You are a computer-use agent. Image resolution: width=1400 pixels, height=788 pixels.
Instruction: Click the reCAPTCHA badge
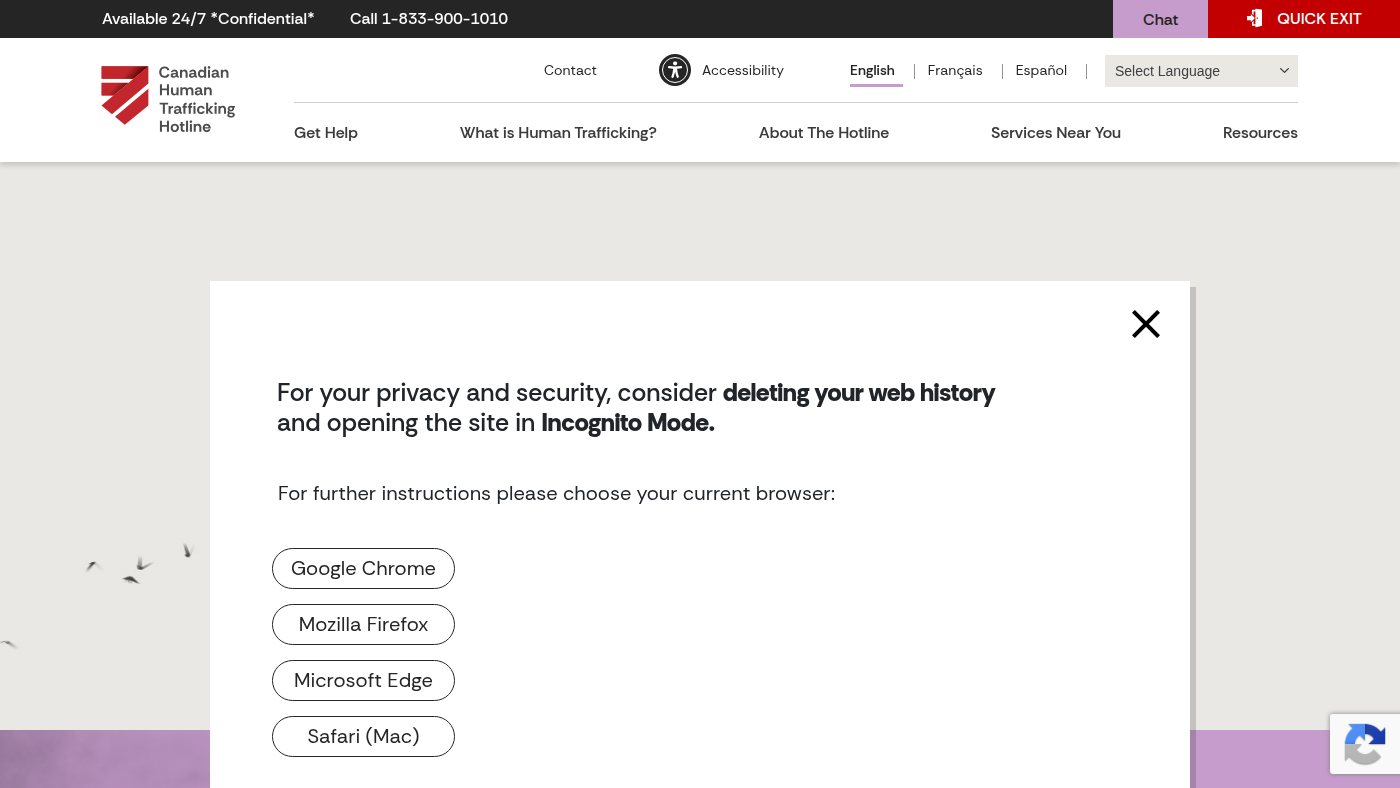1365,744
